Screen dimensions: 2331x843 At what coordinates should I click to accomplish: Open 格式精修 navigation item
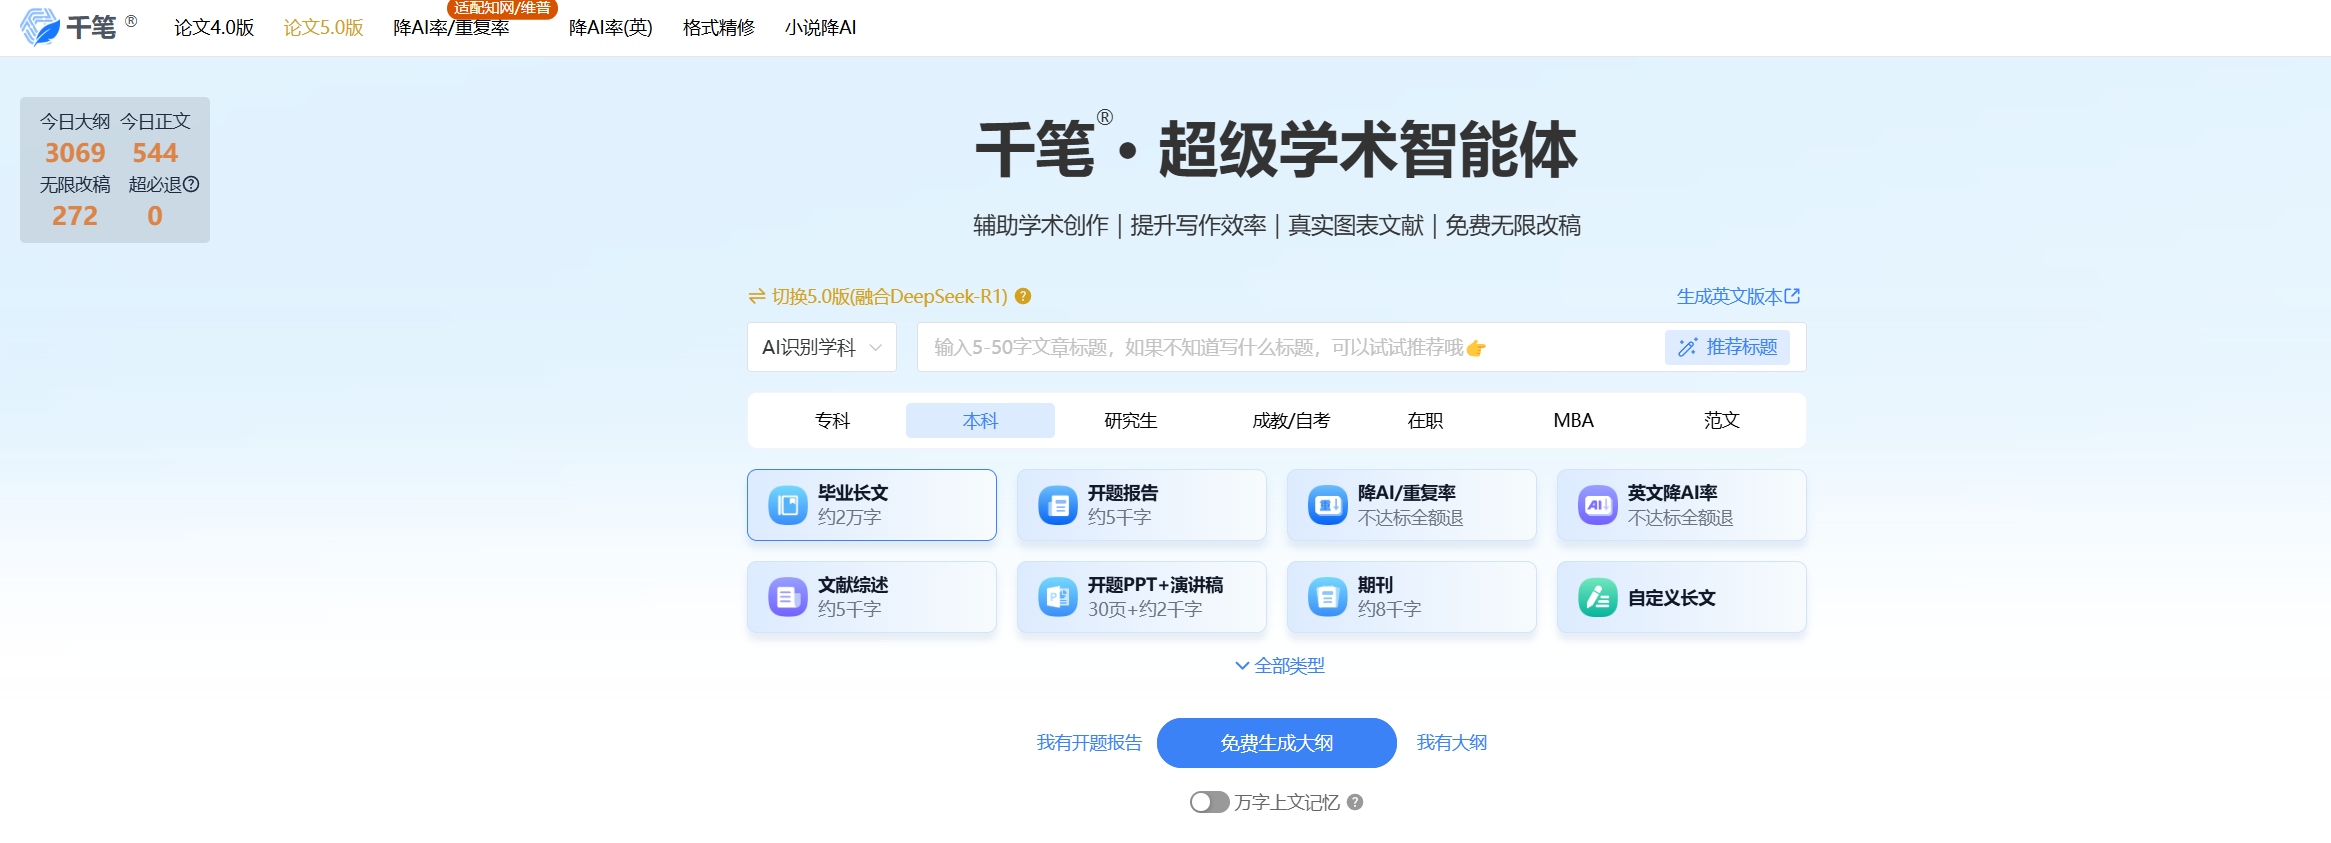(x=719, y=27)
